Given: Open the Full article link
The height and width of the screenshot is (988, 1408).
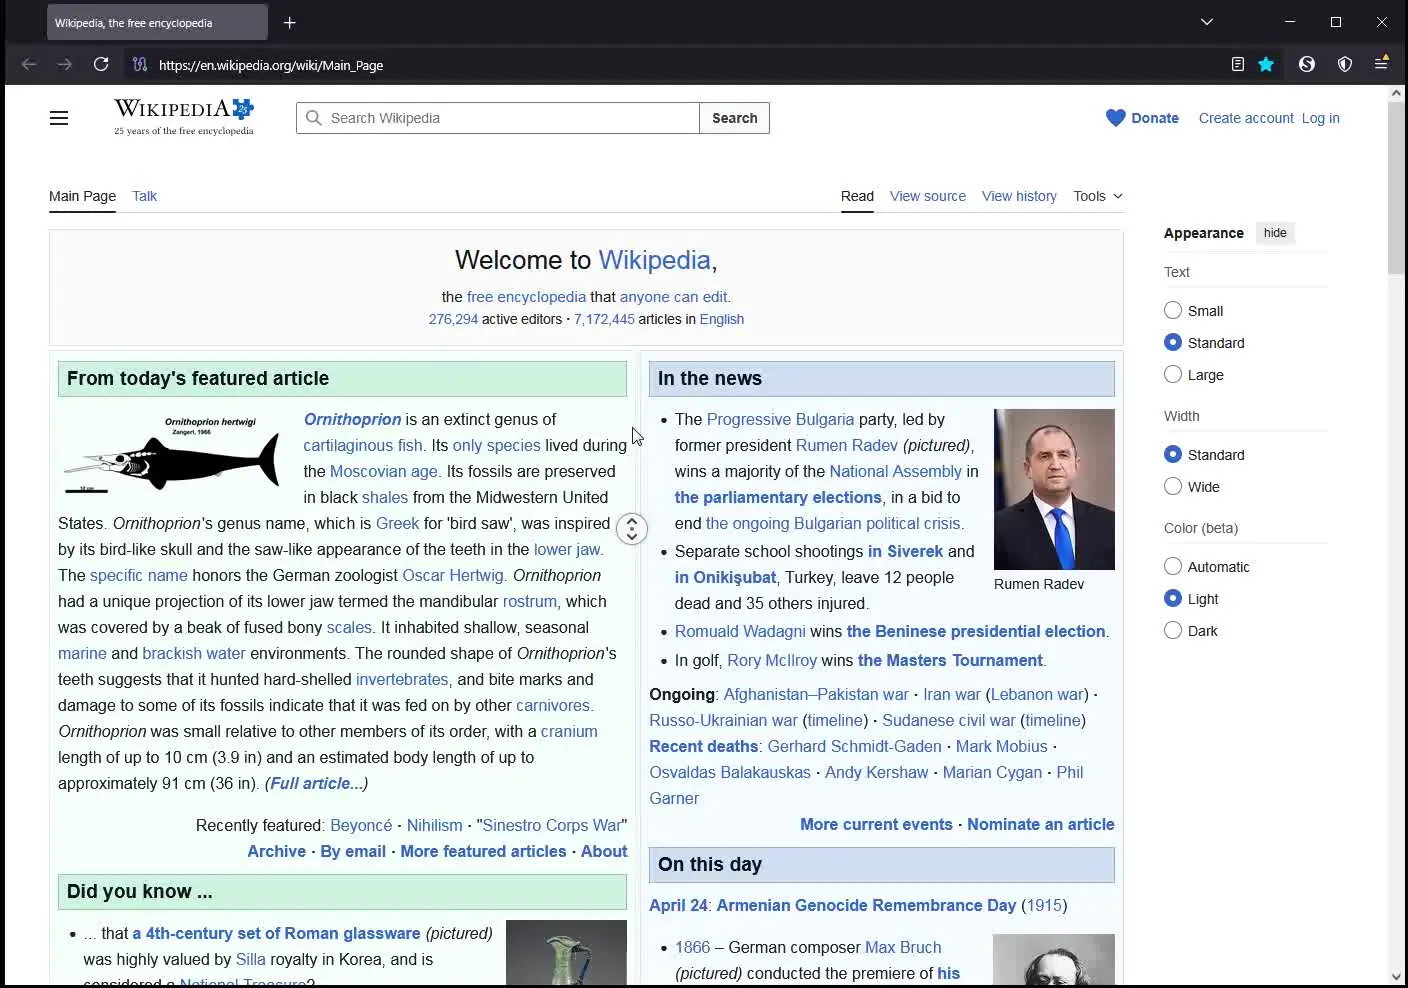Looking at the screenshot, I should (316, 783).
